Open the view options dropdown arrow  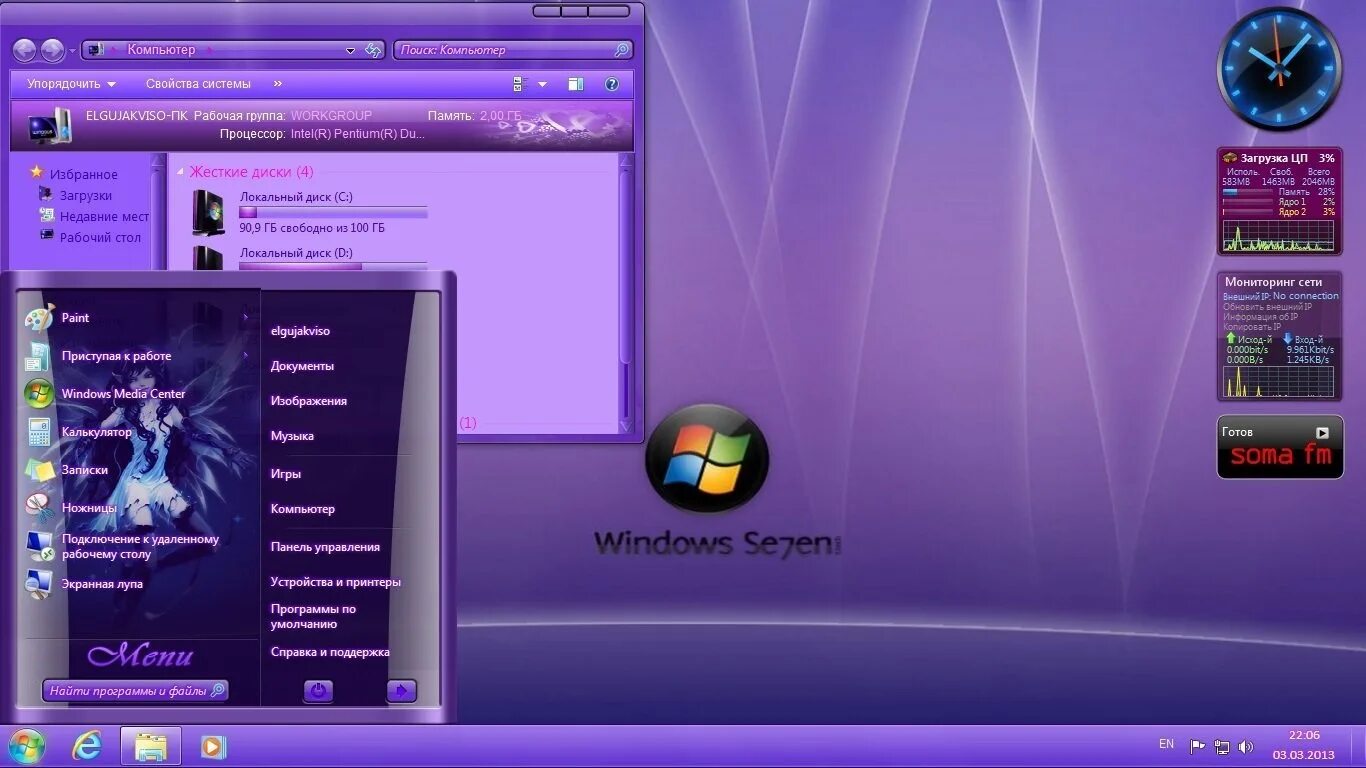[x=542, y=84]
